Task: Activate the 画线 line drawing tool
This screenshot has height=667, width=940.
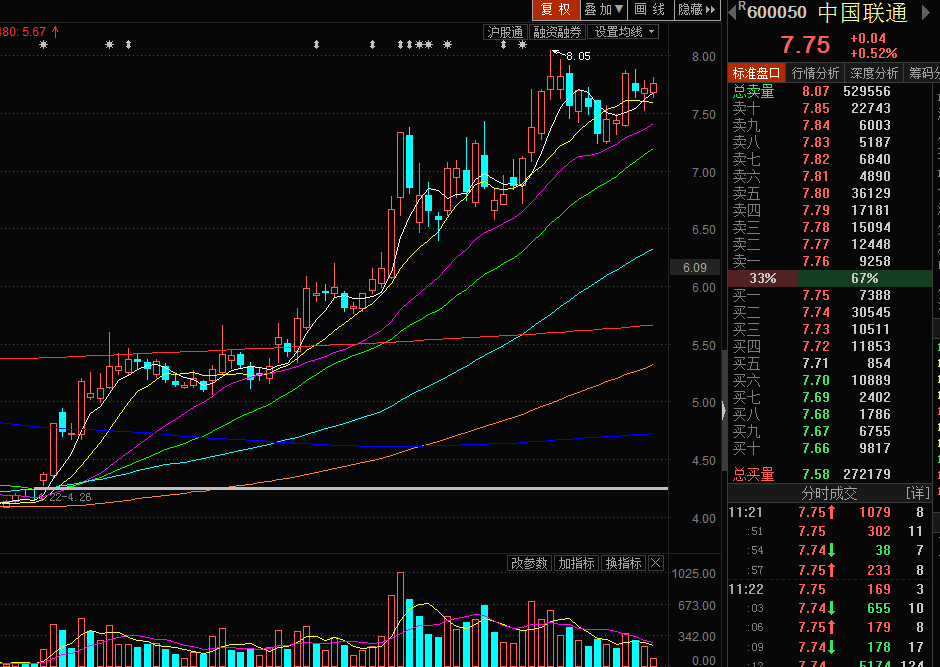Action: (650, 10)
